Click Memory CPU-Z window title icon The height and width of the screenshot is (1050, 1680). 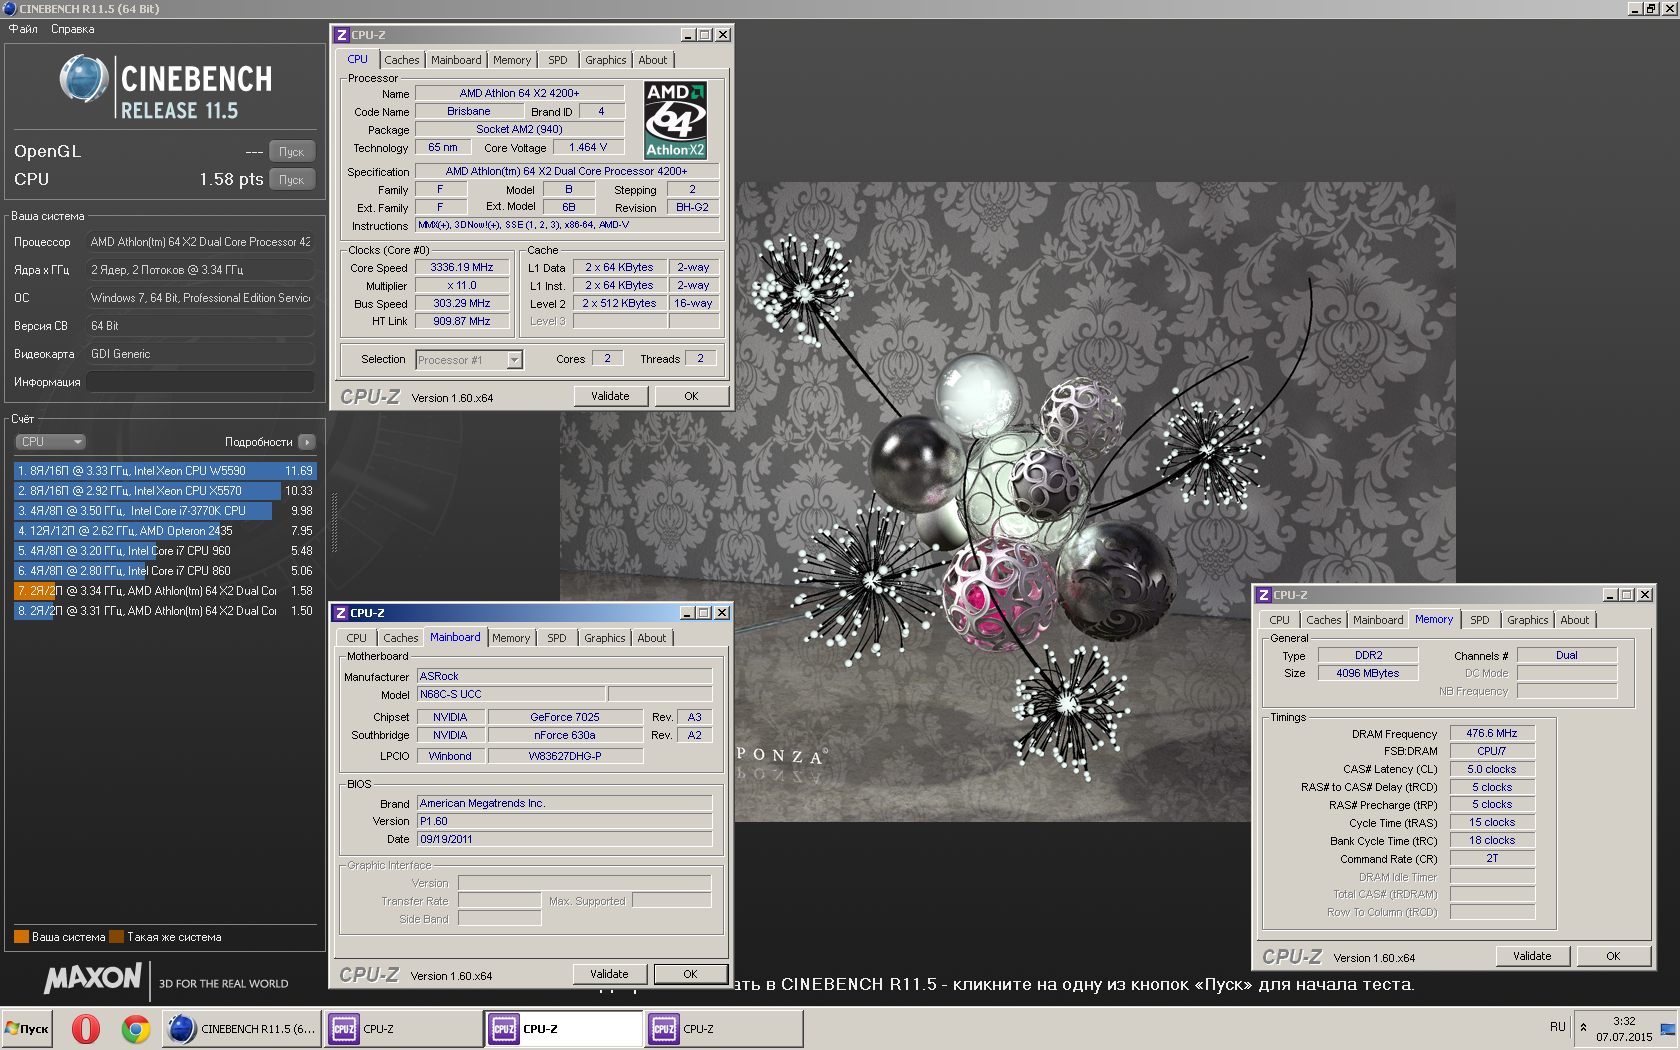[x=1264, y=595]
